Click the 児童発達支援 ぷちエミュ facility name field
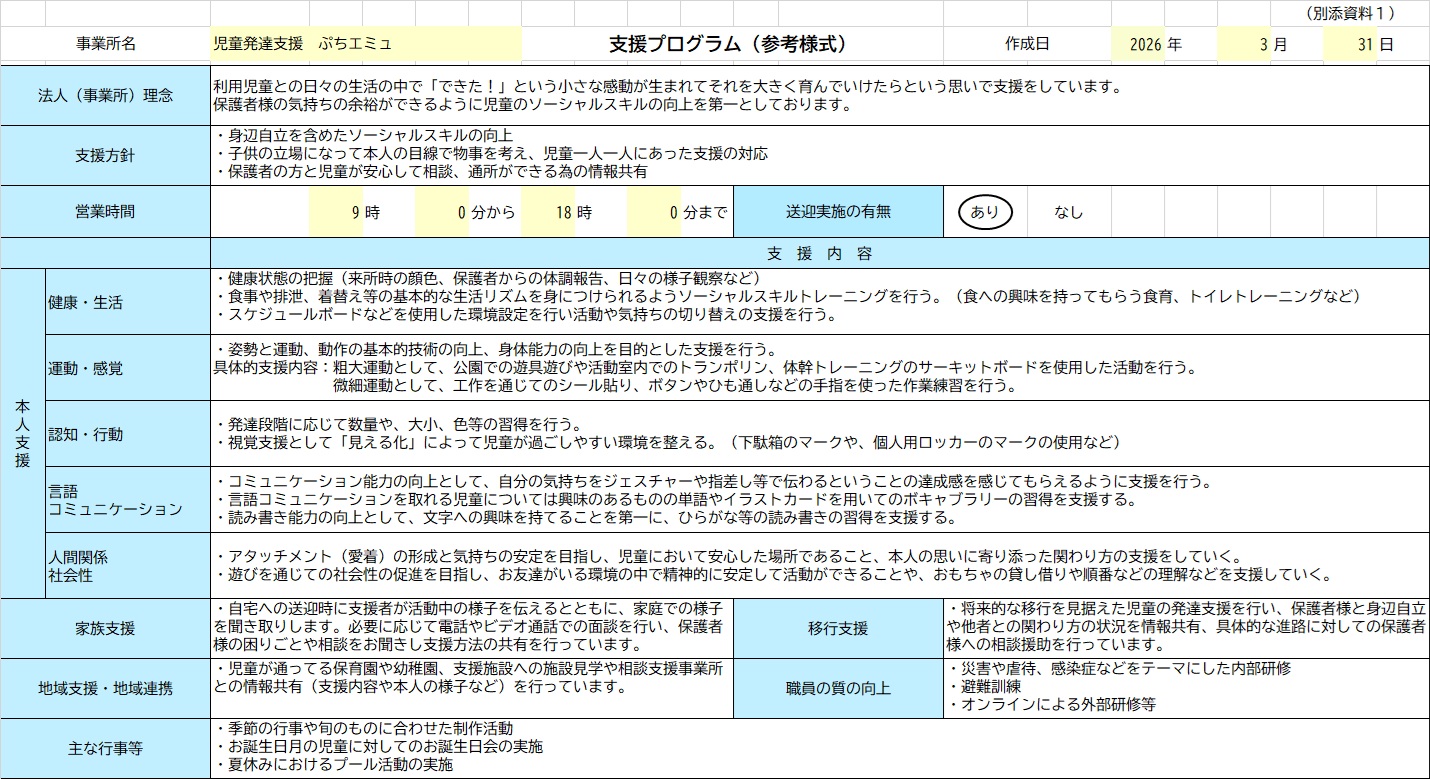Image resolution: width=1430 pixels, height=779 pixels. click(x=365, y=44)
